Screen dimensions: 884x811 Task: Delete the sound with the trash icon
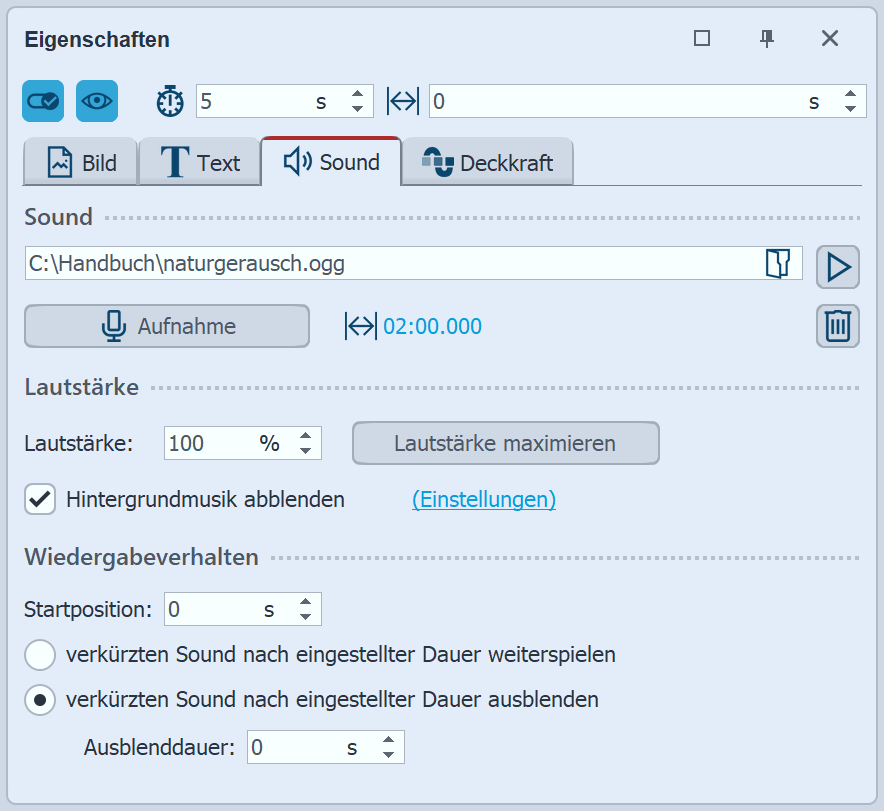(x=838, y=326)
